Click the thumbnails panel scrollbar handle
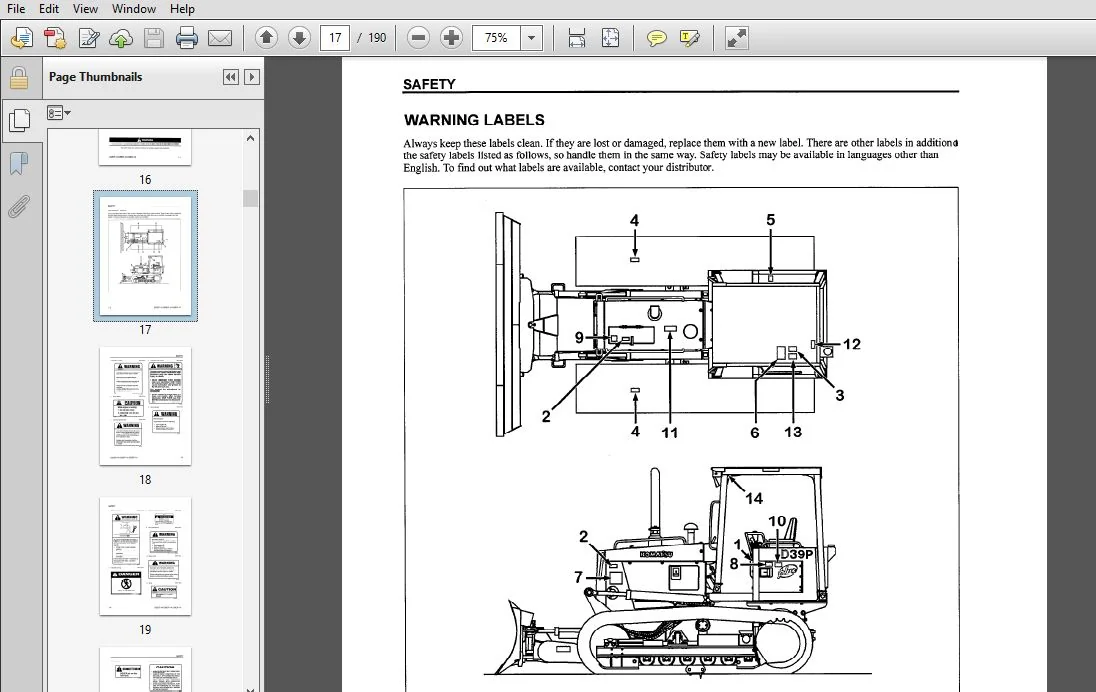Screen dimensions: 1096x692 point(250,199)
